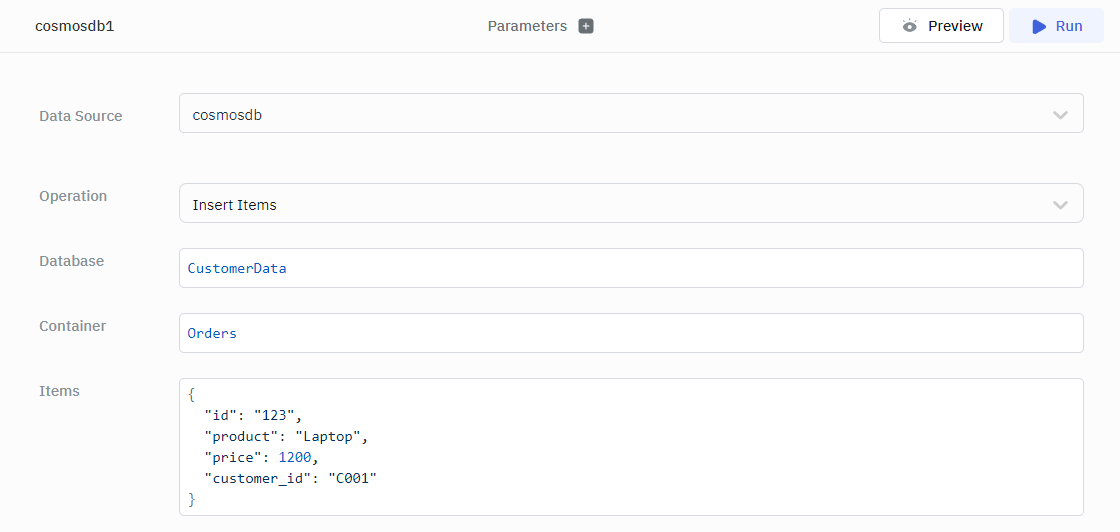
Task: Click the Operation field label
Action: click(x=73, y=196)
